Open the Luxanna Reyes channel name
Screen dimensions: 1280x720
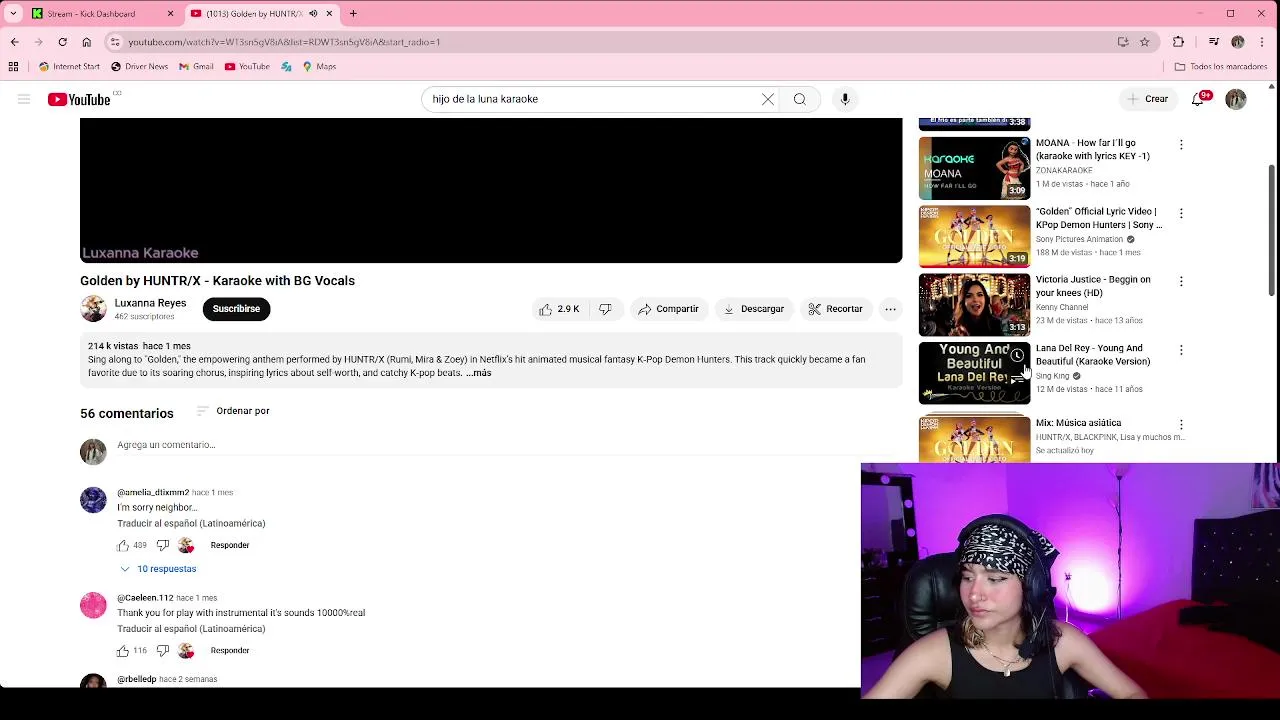[150, 303]
